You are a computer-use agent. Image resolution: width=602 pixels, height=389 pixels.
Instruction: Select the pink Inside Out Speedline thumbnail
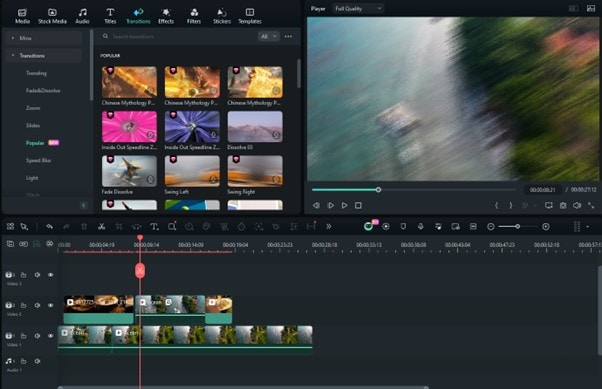129,127
